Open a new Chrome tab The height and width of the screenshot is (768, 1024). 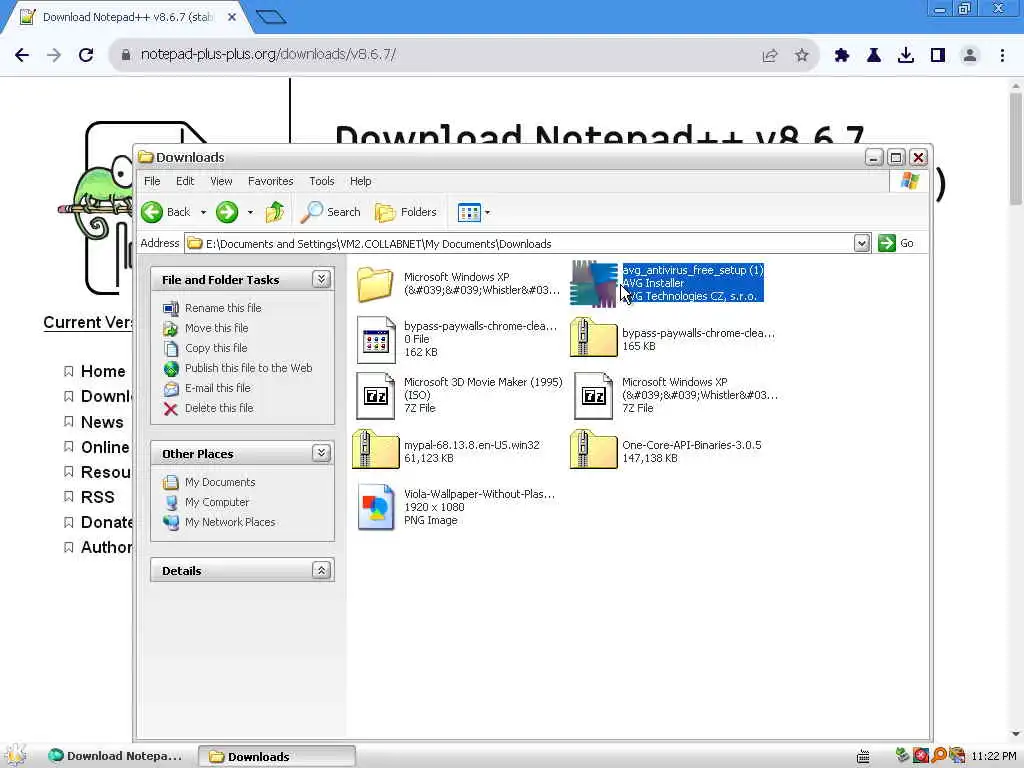point(270,17)
